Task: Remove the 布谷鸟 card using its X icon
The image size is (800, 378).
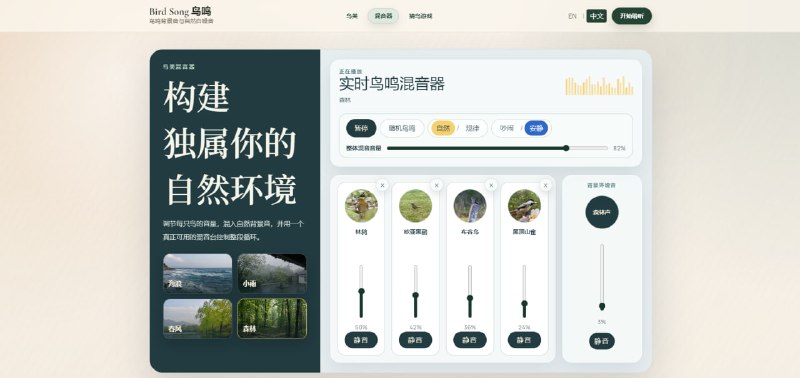Action: pyautogui.click(x=491, y=185)
